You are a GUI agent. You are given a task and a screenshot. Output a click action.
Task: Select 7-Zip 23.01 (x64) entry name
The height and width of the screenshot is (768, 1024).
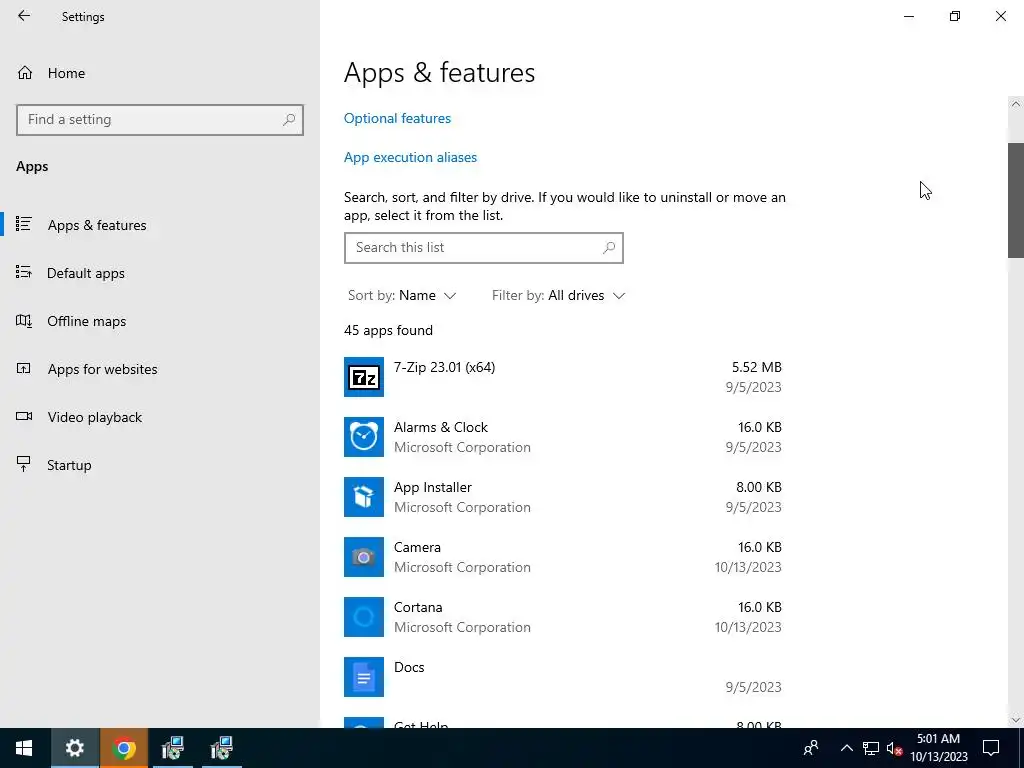[x=444, y=367]
